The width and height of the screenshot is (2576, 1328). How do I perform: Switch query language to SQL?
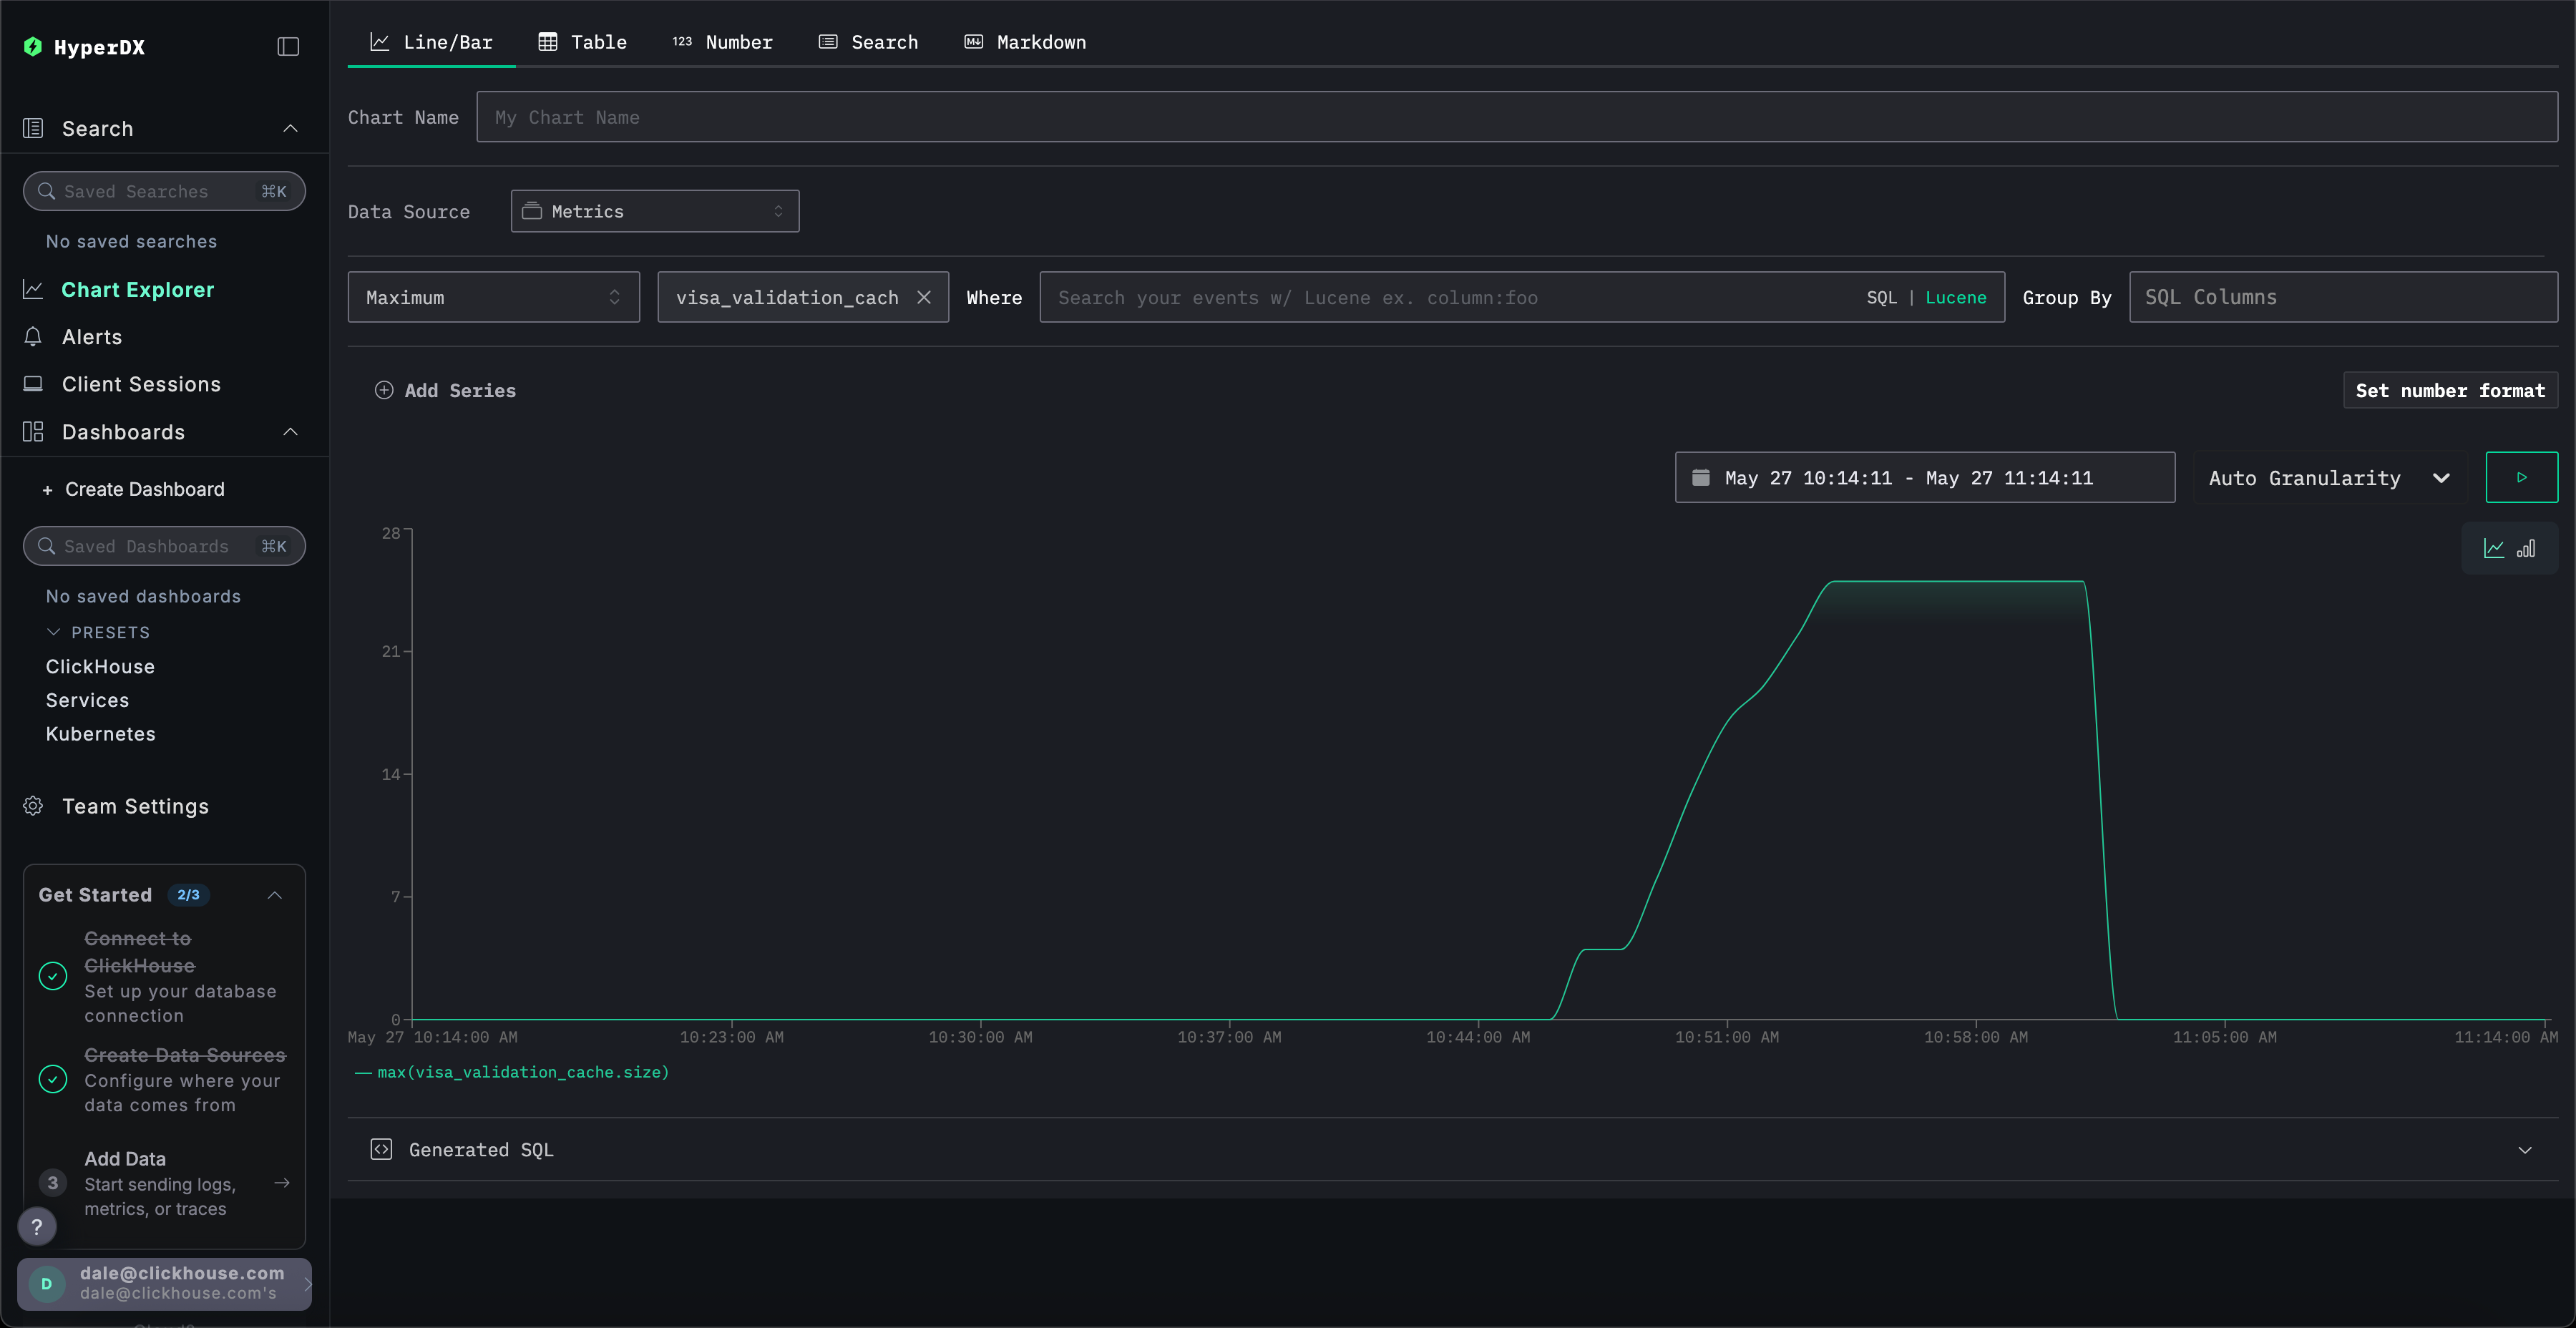[x=1881, y=297]
